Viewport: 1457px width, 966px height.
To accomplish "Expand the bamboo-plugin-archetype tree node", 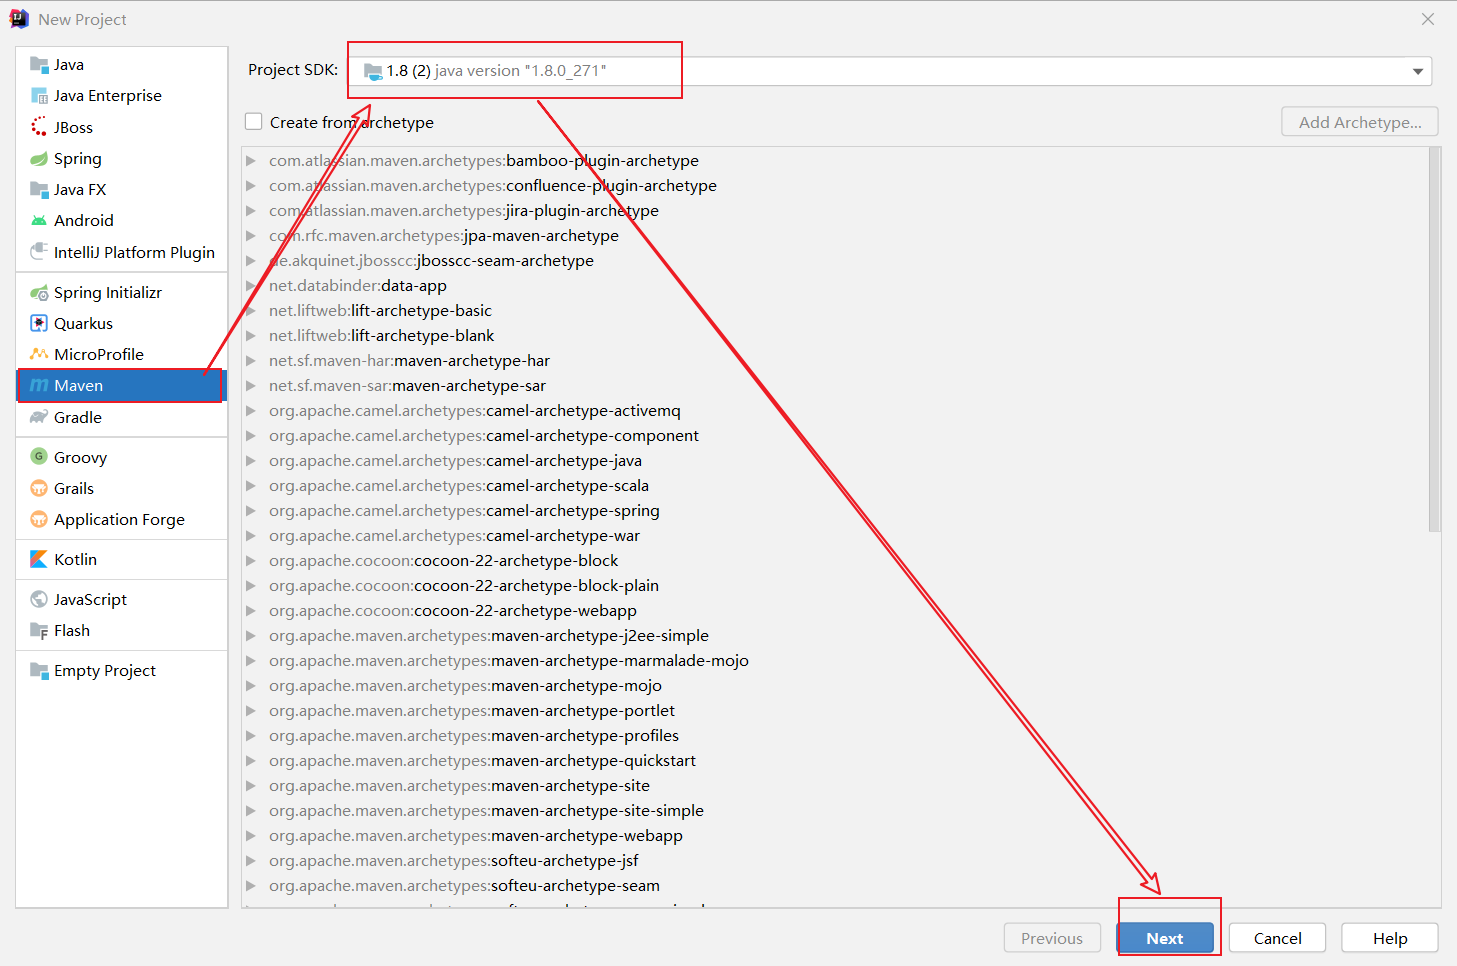I will click(251, 160).
